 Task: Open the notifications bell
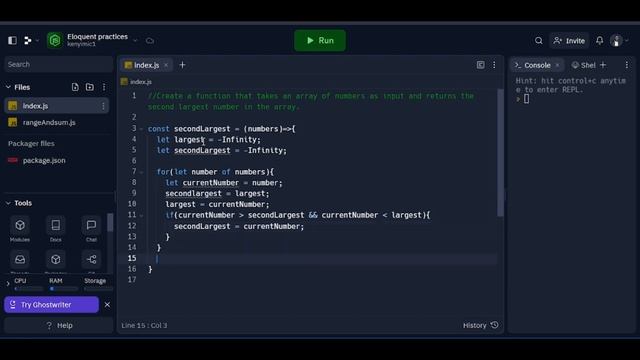pos(599,40)
